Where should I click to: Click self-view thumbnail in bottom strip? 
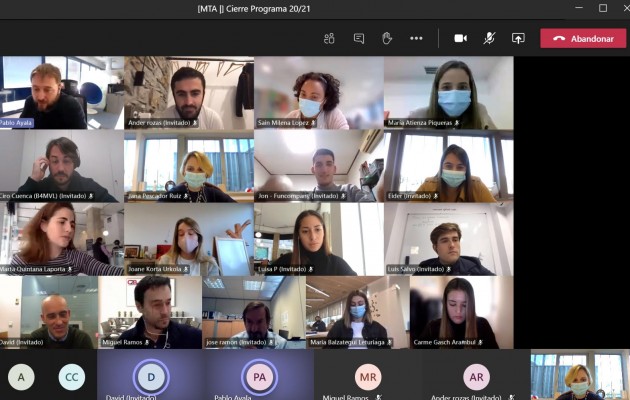pos(580,375)
